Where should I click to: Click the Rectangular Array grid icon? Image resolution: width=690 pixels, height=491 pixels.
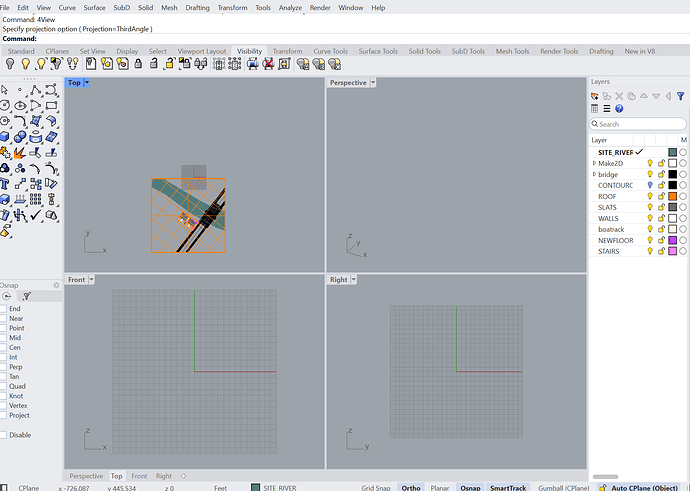pos(36,199)
